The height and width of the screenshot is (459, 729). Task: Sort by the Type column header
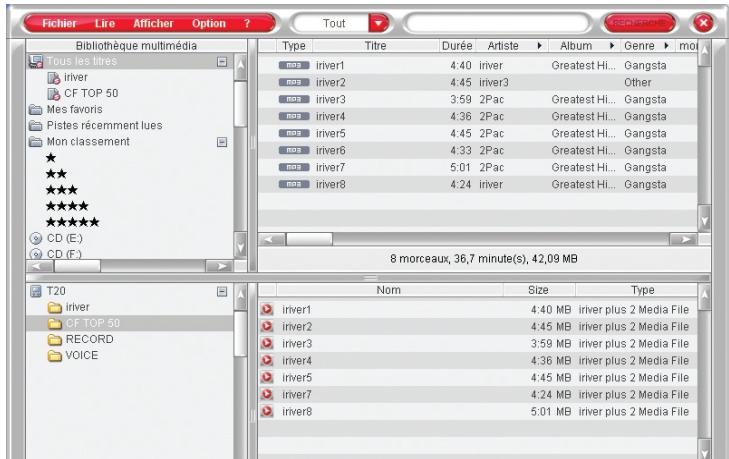click(x=294, y=46)
